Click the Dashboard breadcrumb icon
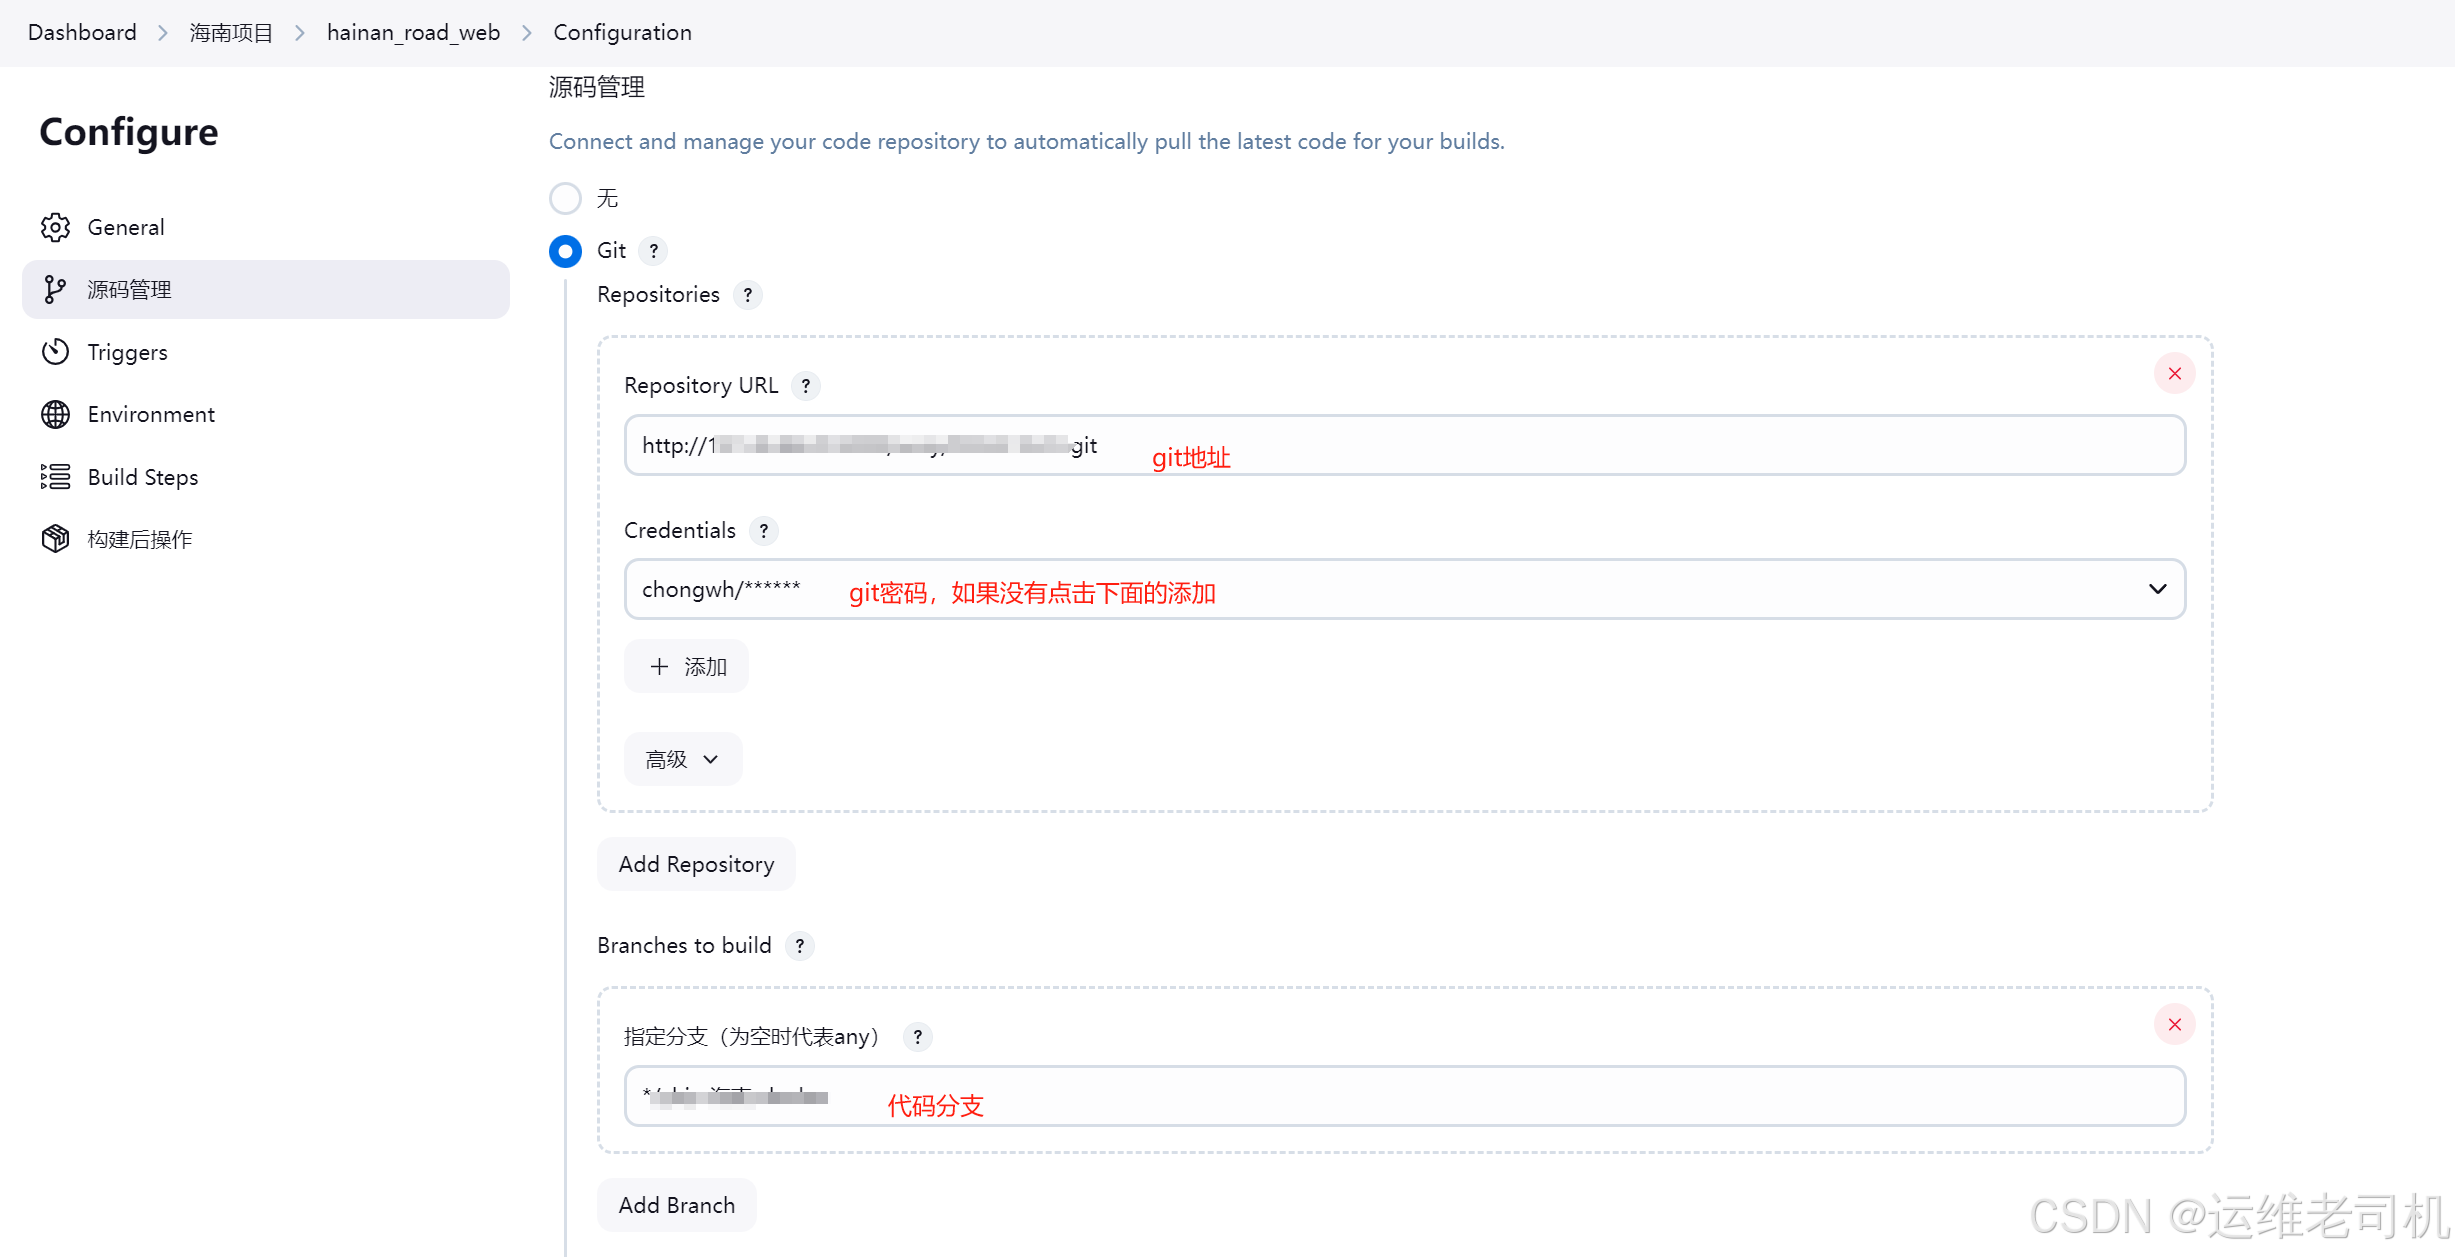The image size is (2455, 1257). (79, 32)
